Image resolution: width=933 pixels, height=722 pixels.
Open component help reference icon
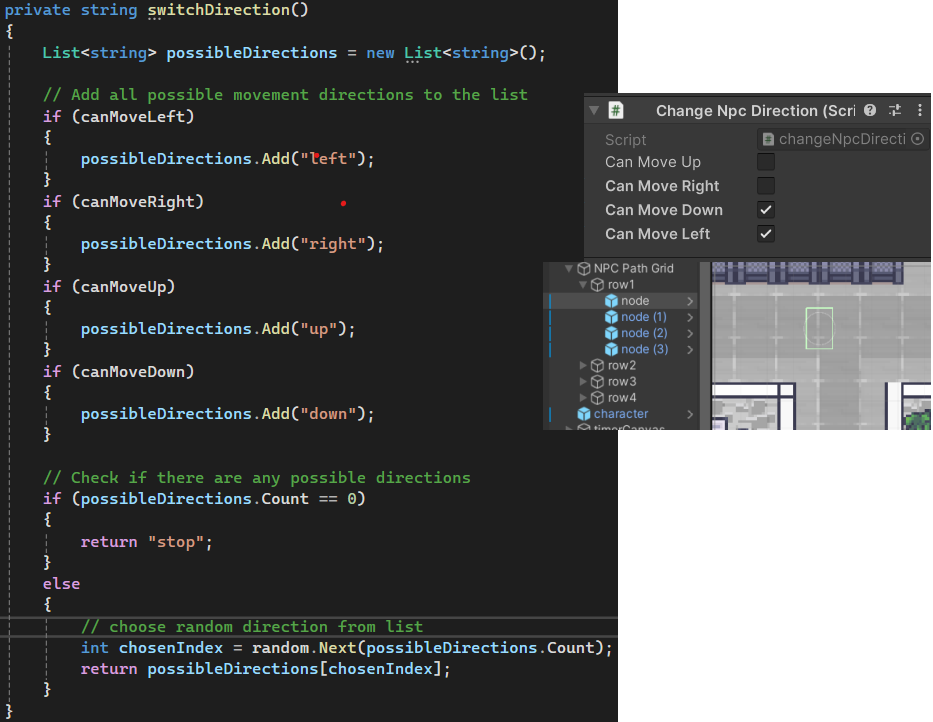tap(870, 111)
